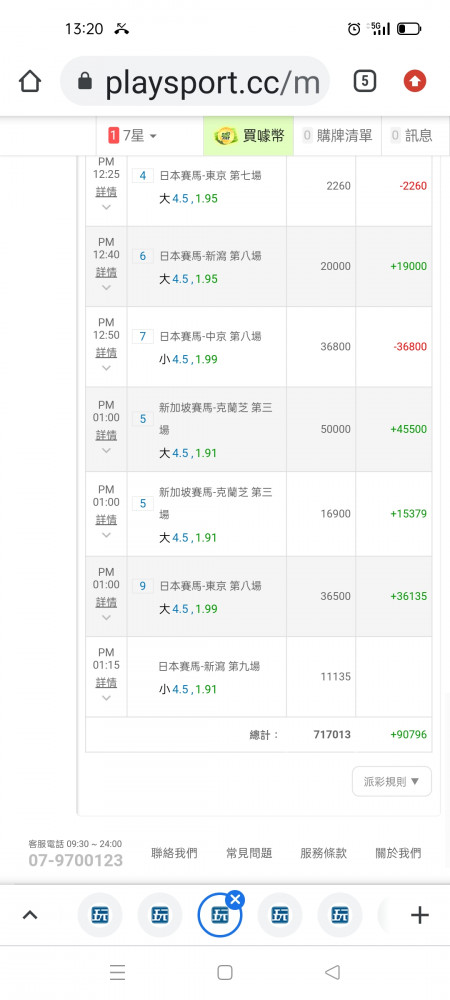The width and height of the screenshot is (450, 1000).
Task: Expand 詳情 for PM 12:50 中京 bet
Action: [106, 352]
